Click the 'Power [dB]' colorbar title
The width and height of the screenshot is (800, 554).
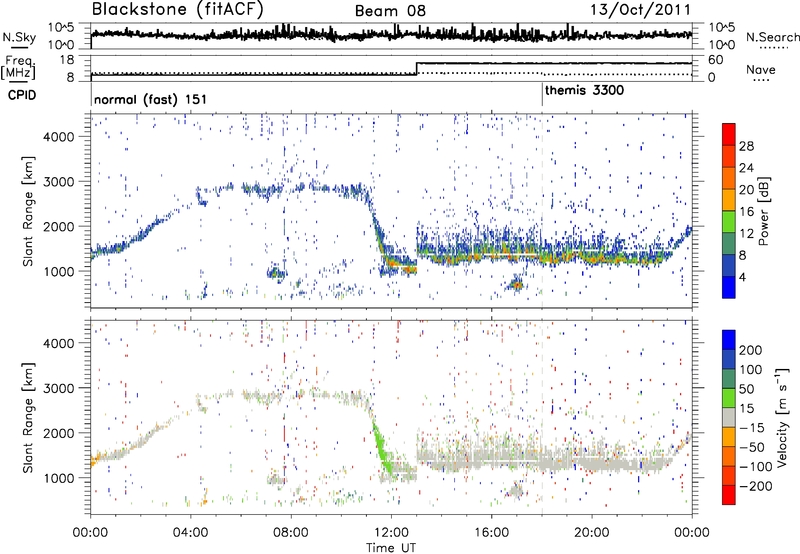(x=763, y=211)
